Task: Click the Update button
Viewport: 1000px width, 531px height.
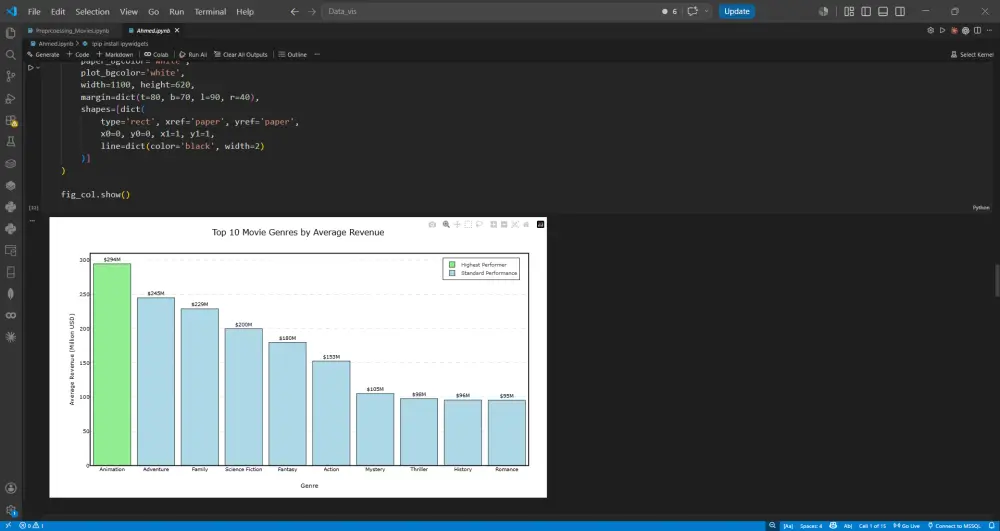Action: tap(737, 11)
